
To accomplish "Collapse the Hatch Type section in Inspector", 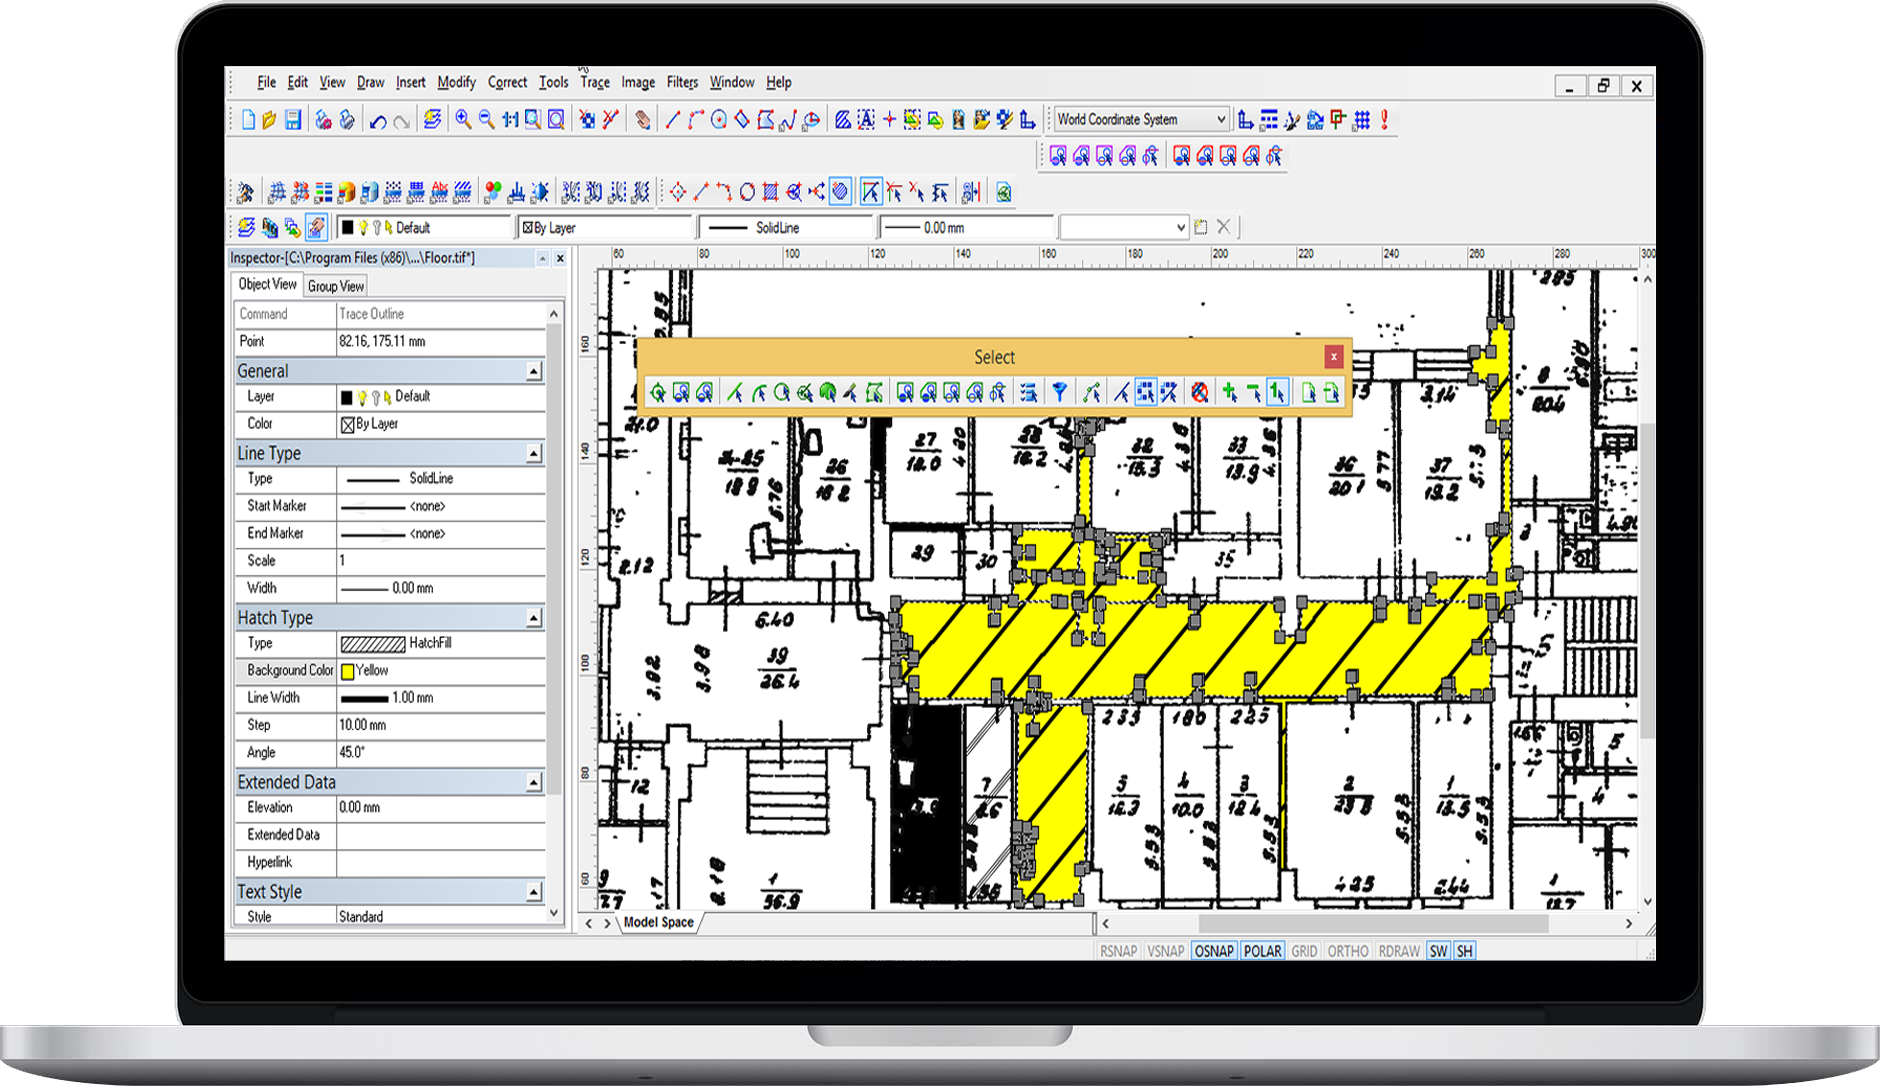I will click(536, 617).
